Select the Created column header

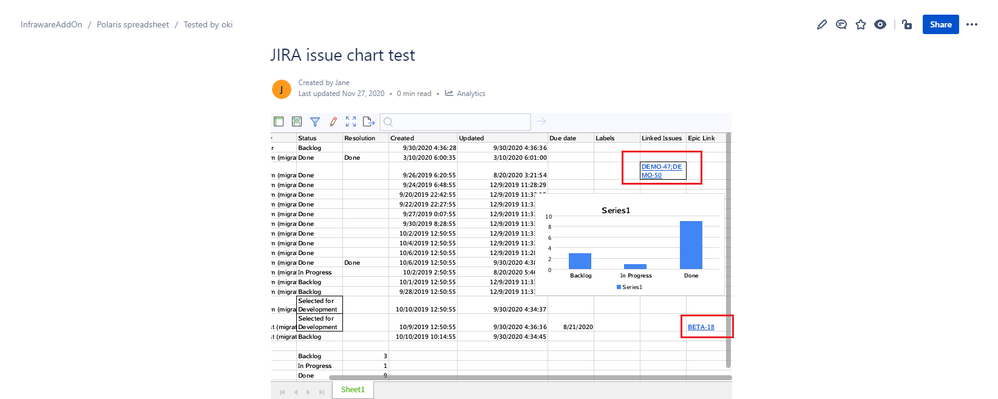point(423,137)
